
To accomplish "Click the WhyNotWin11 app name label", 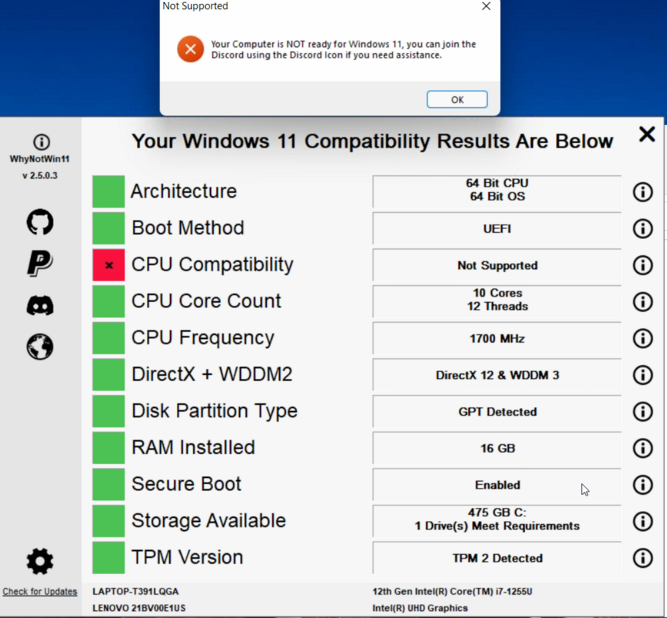I will [40, 159].
